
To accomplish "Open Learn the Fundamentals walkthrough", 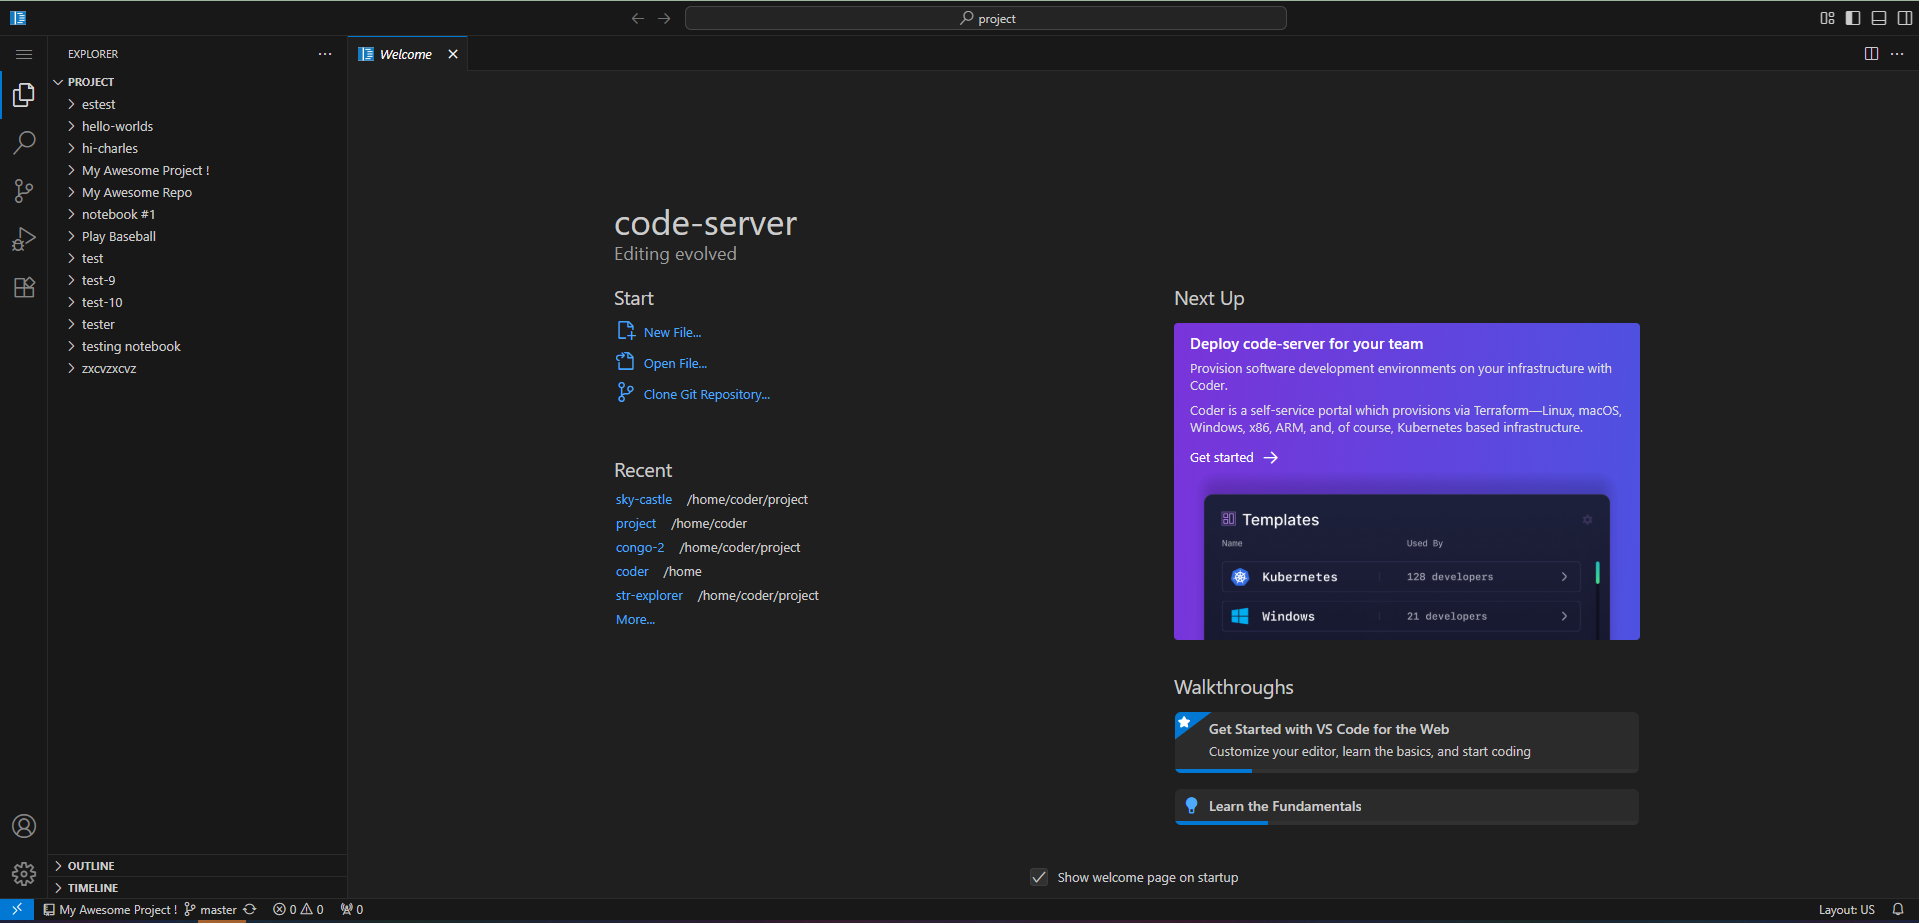I will (x=1406, y=807).
